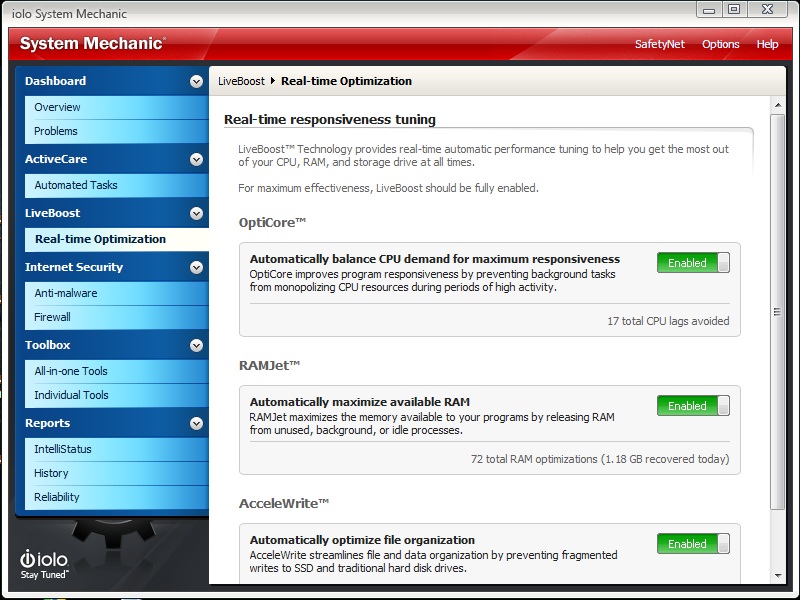This screenshot has height=600, width=800.
Task: Go to Automated Tasks
Action: 117,185
